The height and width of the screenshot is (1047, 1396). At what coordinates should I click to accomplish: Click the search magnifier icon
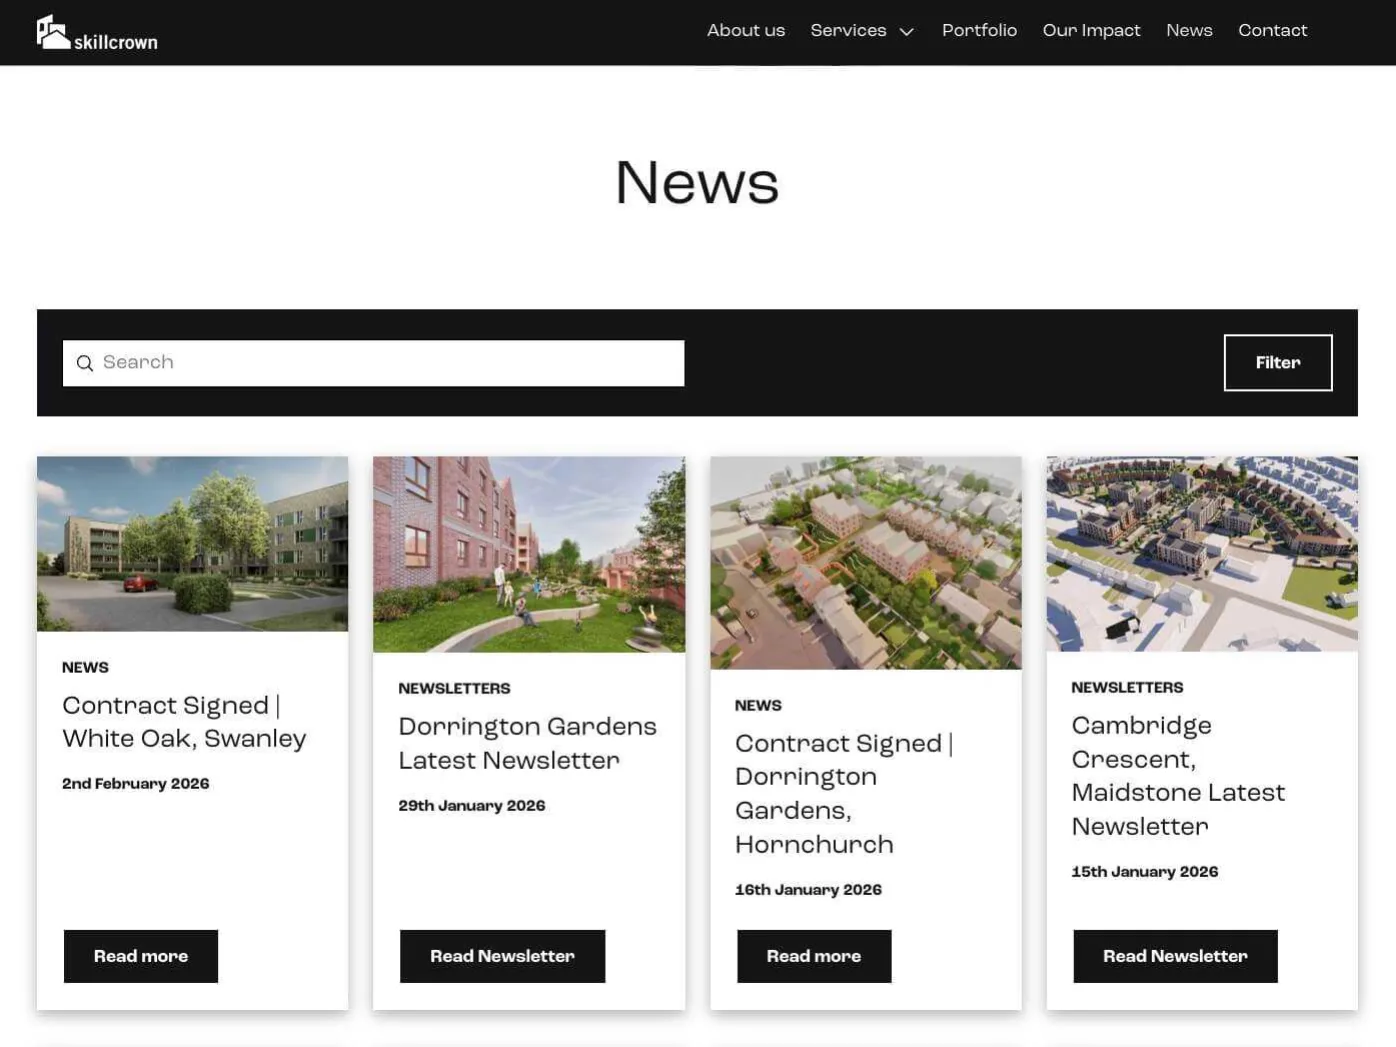click(x=85, y=363)
